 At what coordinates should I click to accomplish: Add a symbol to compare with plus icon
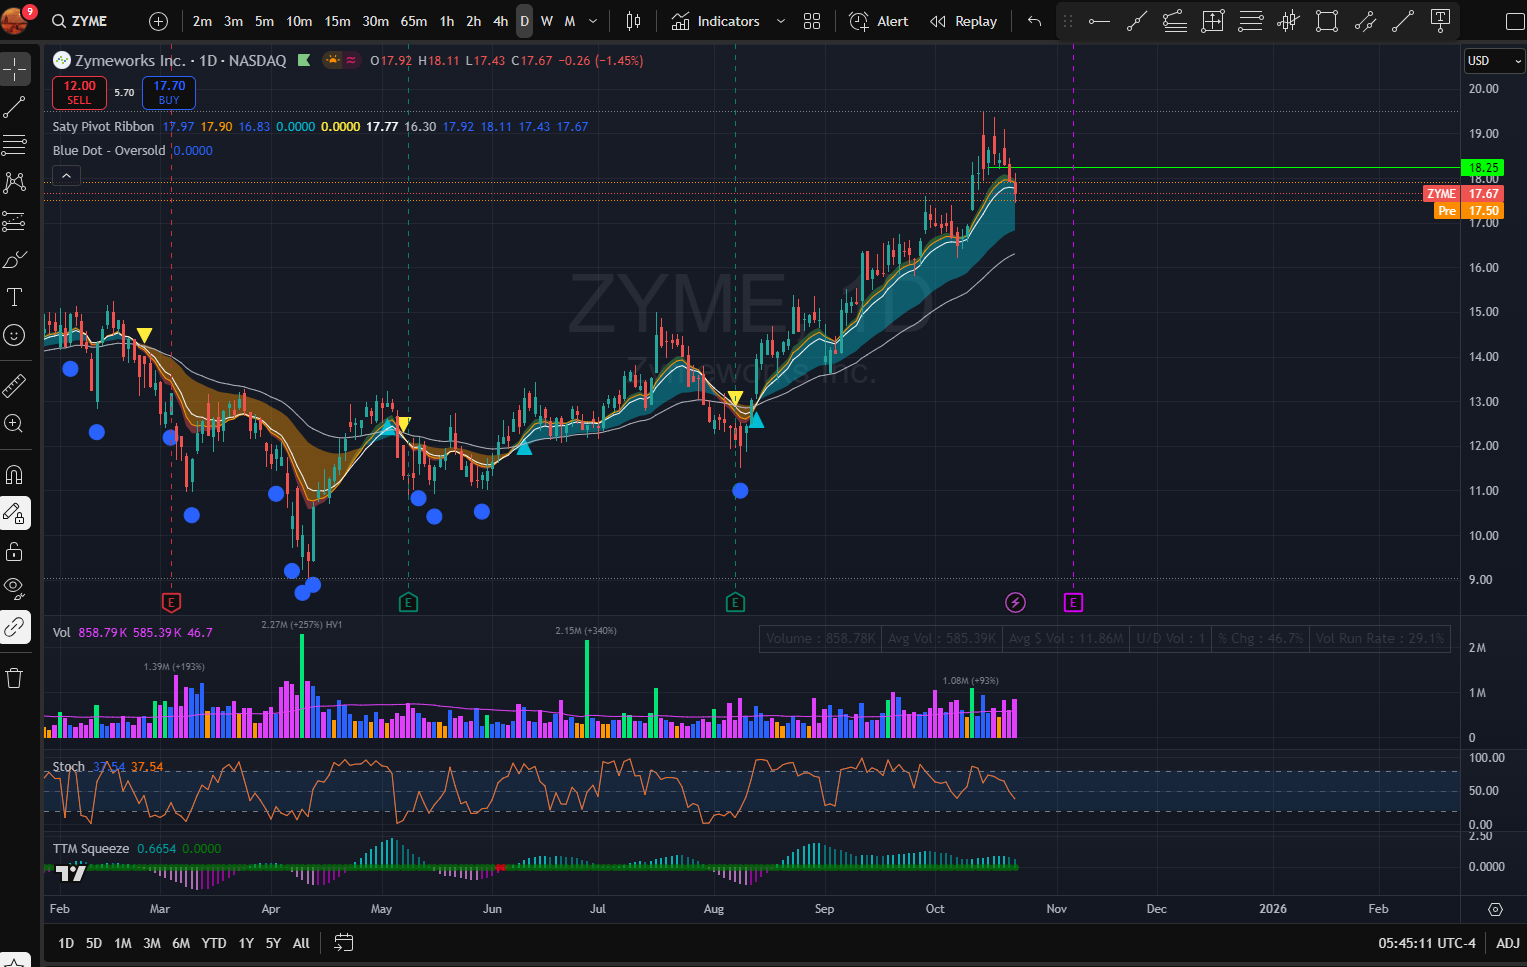158,21
